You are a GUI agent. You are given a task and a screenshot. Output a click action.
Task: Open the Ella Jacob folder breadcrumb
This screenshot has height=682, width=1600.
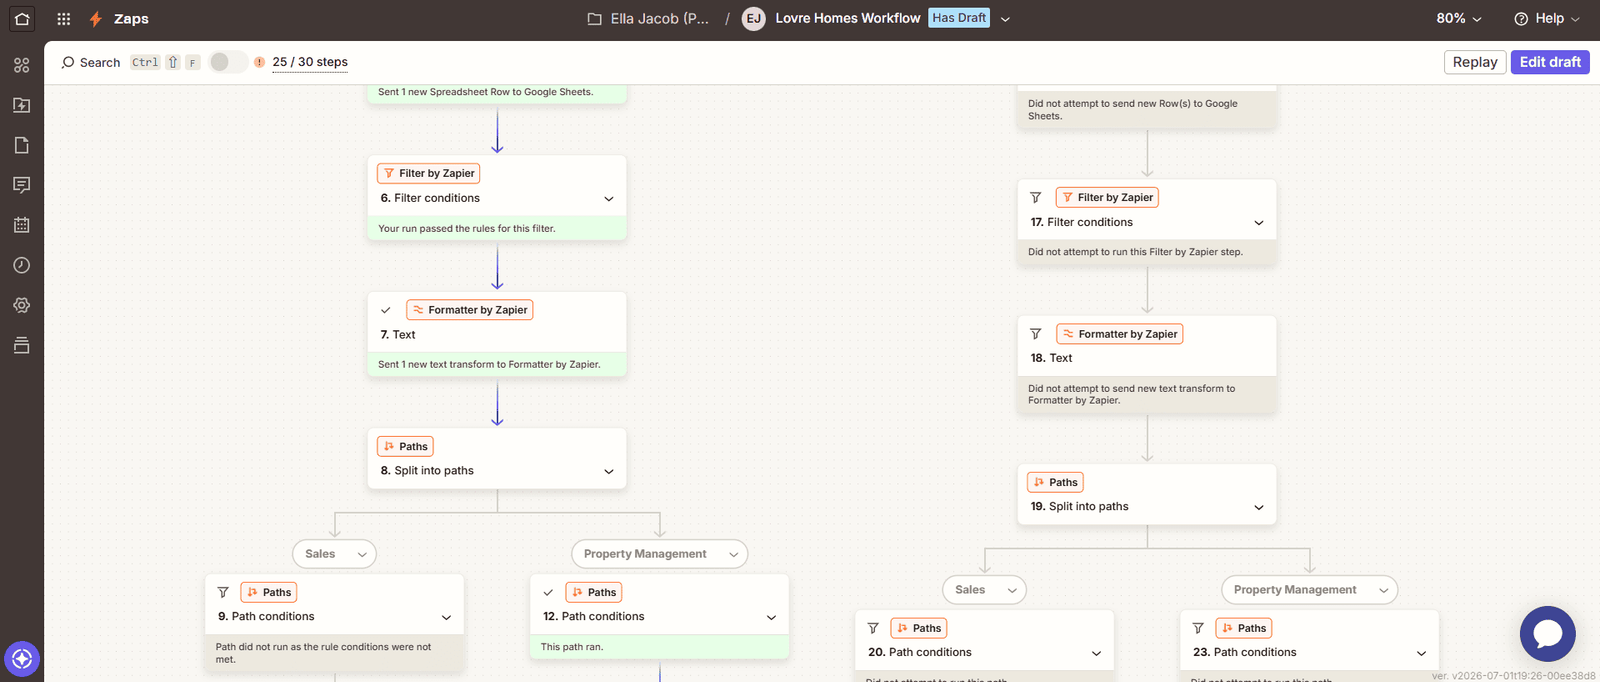(x=648, y=19)
